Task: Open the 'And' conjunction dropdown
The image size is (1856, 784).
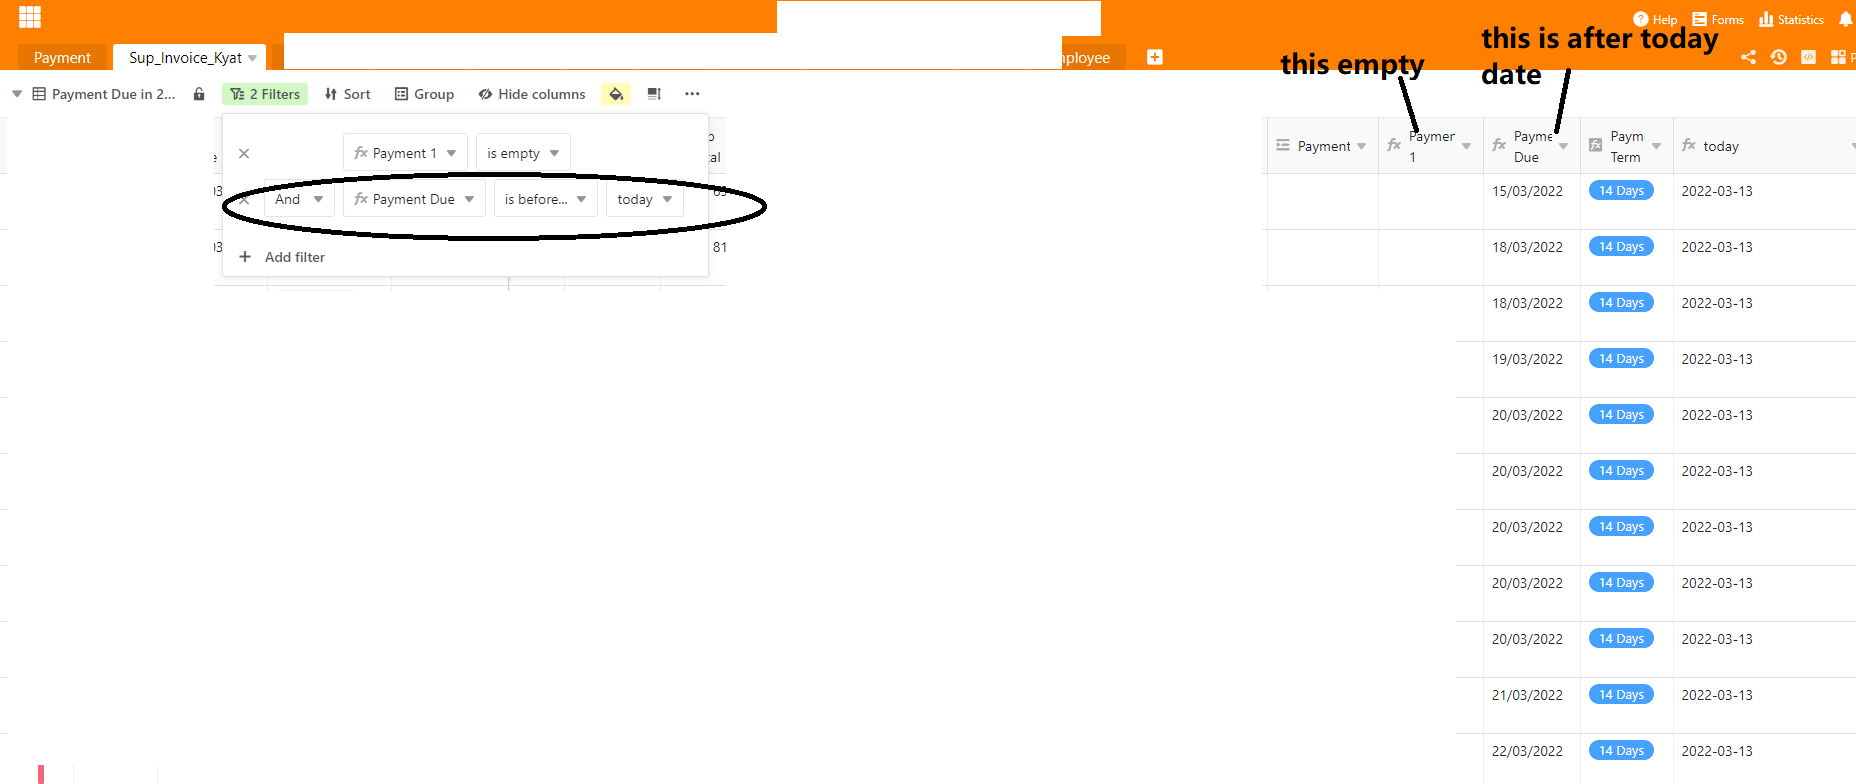Action: (298, 199)
